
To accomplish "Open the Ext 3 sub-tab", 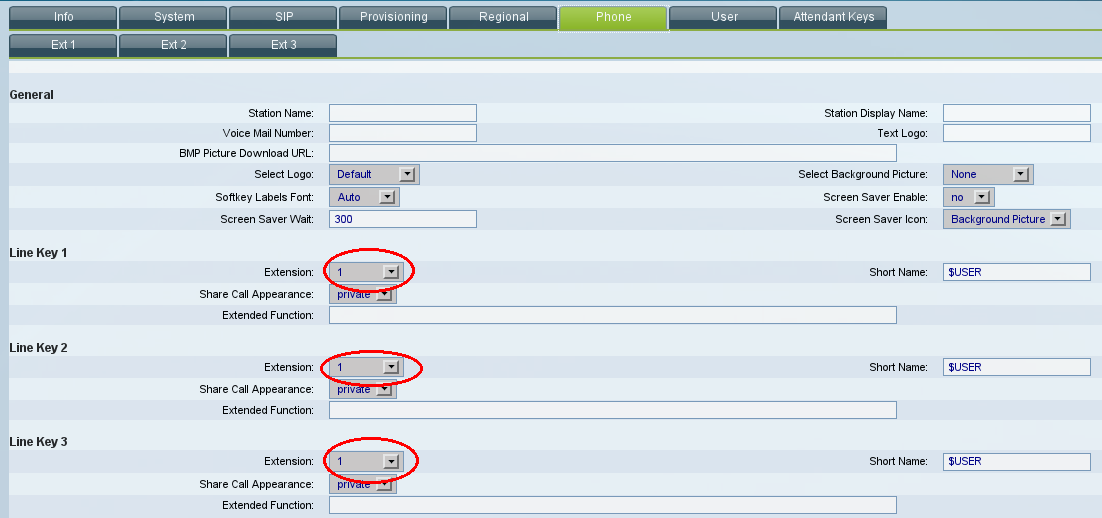I will pyautogui.click(x=283, y=45).
